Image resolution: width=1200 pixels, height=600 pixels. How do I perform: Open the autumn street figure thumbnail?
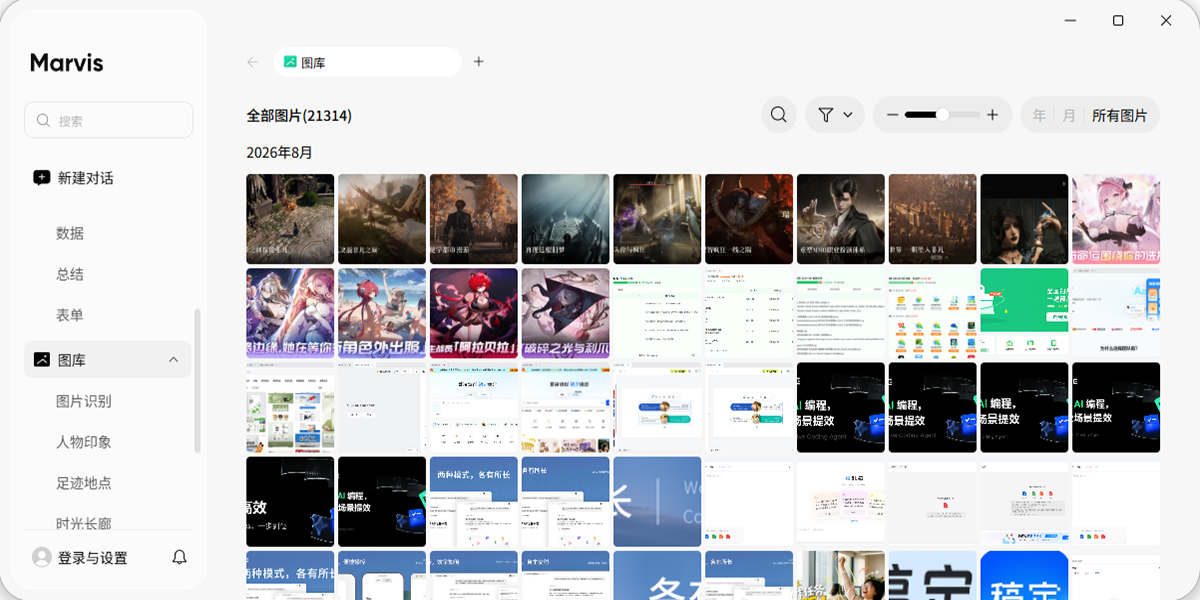[x=474, y=219]
